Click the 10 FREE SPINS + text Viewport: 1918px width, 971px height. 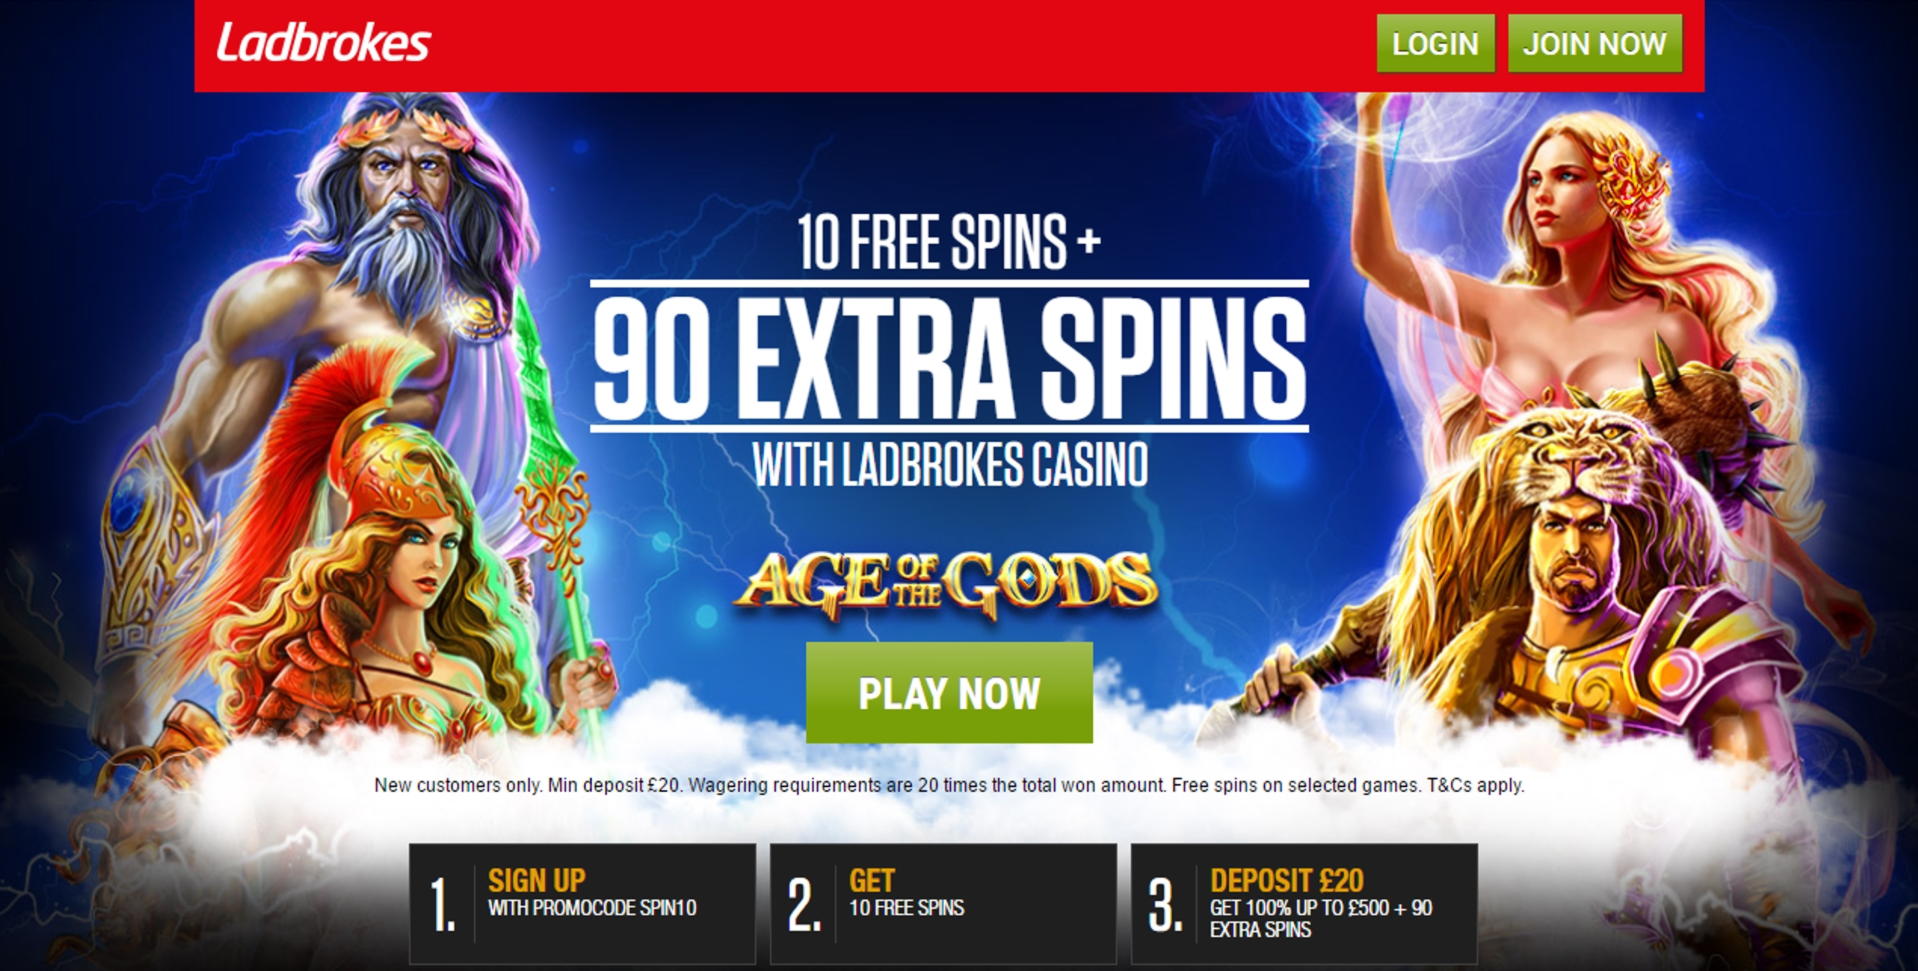(949, 242)
